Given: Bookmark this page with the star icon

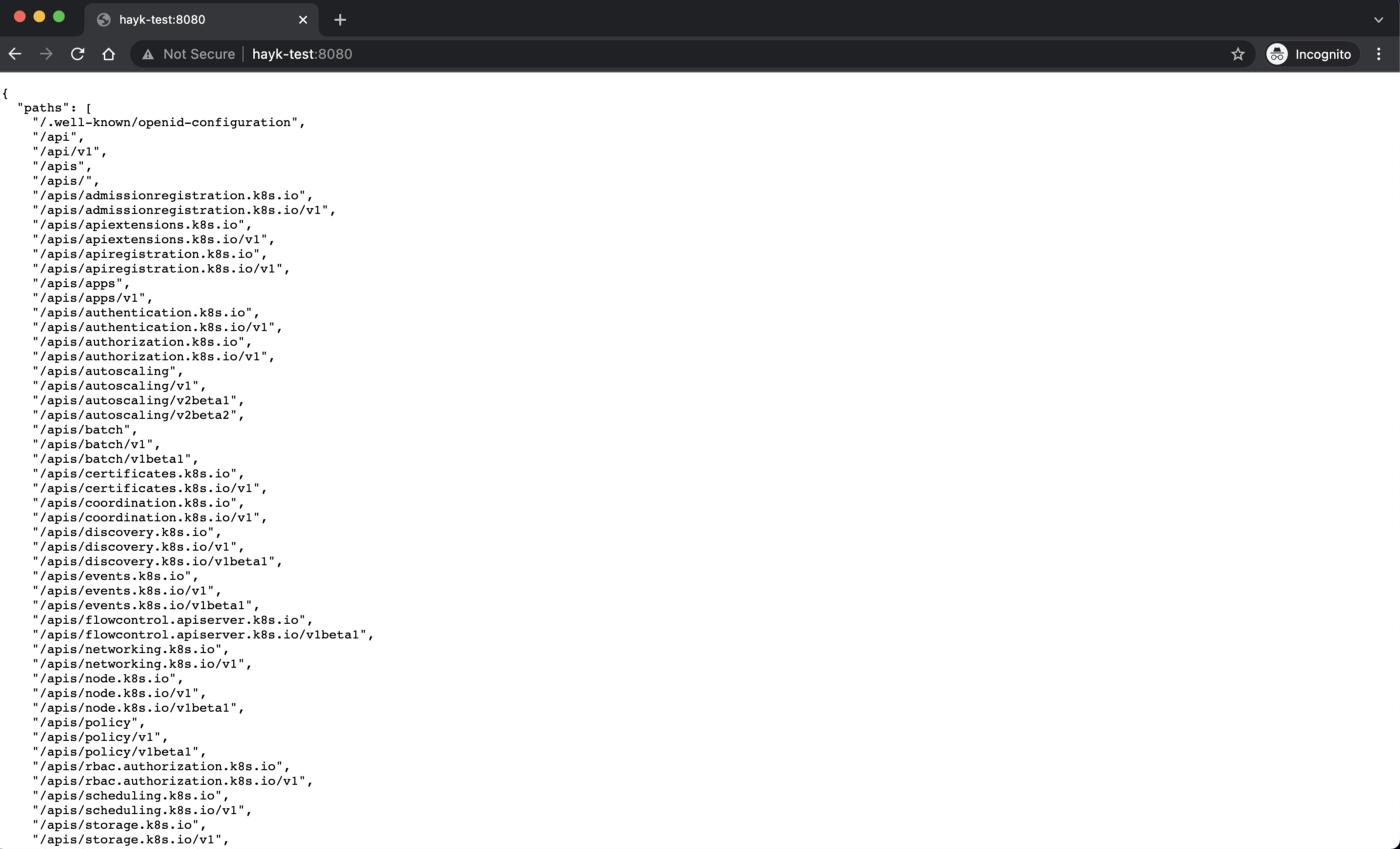Looking at the screenshot, I should click(1237, 54).
